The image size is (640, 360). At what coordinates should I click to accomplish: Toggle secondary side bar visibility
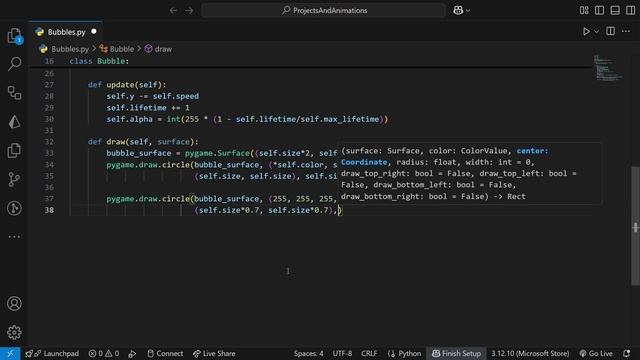(x=631, y=11)
